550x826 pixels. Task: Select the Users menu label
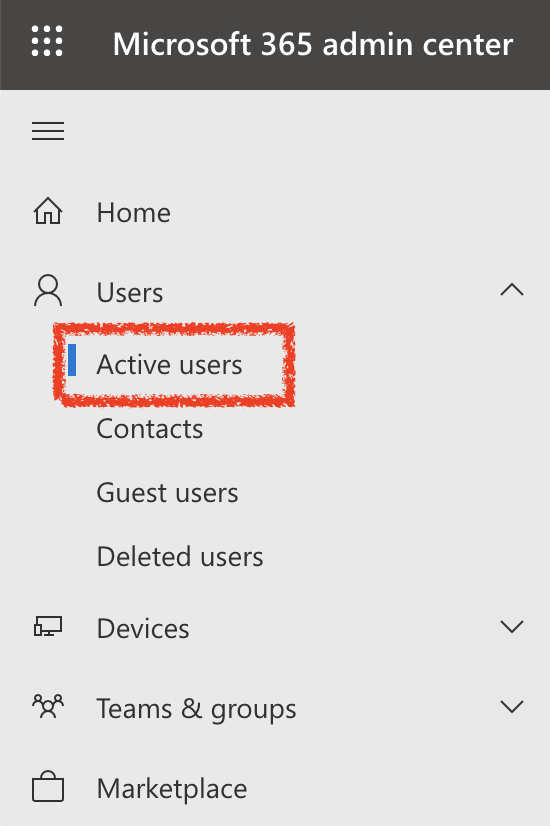pos(130,292)
